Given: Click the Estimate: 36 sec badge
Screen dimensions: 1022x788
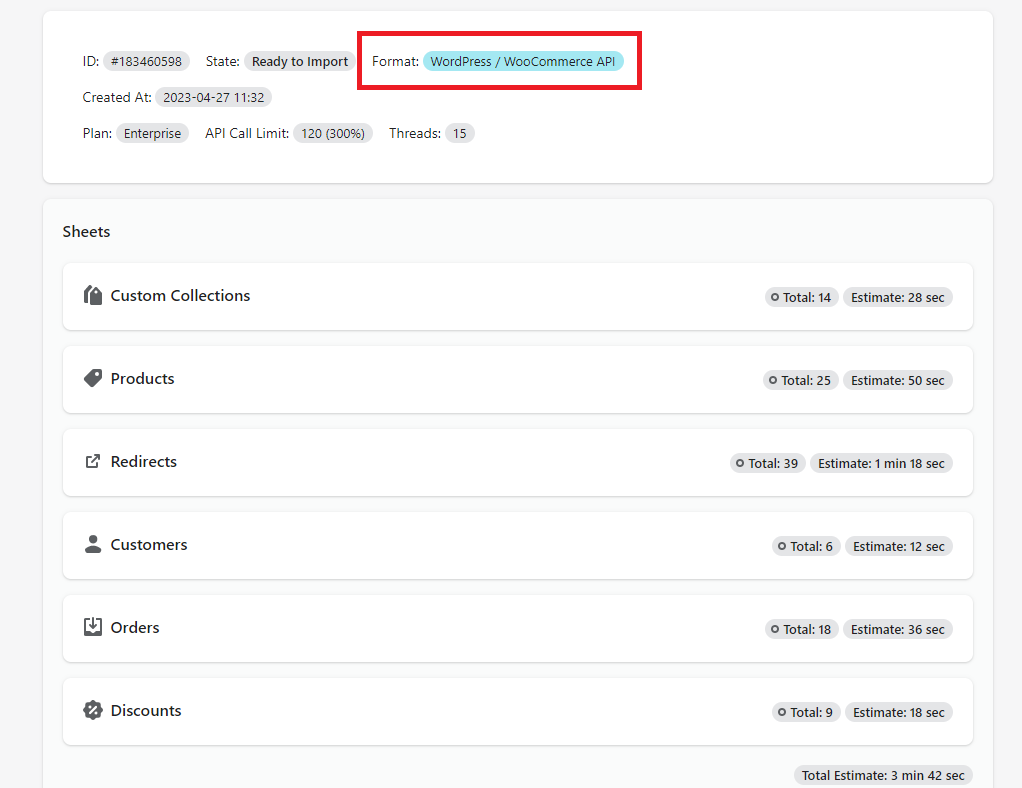Looking at the screenshot, I should pyautogui.click(x=898, y=629).
